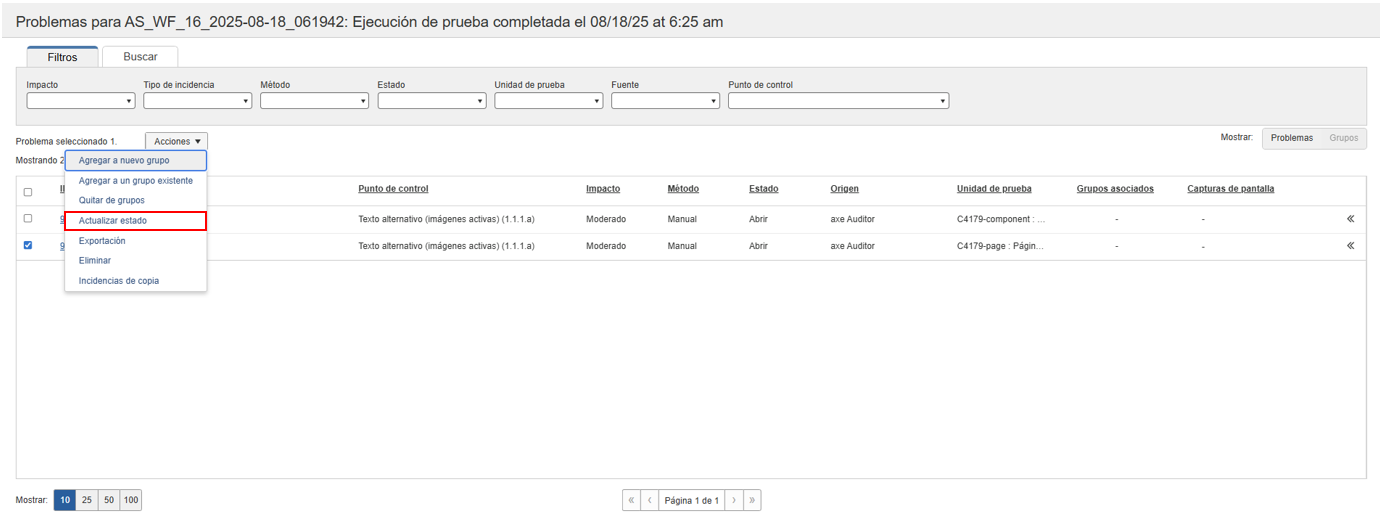Toggle the select-all checkbox in table header
The width and height of the screenshot is (1382, 517).
(x=28, y=192)
